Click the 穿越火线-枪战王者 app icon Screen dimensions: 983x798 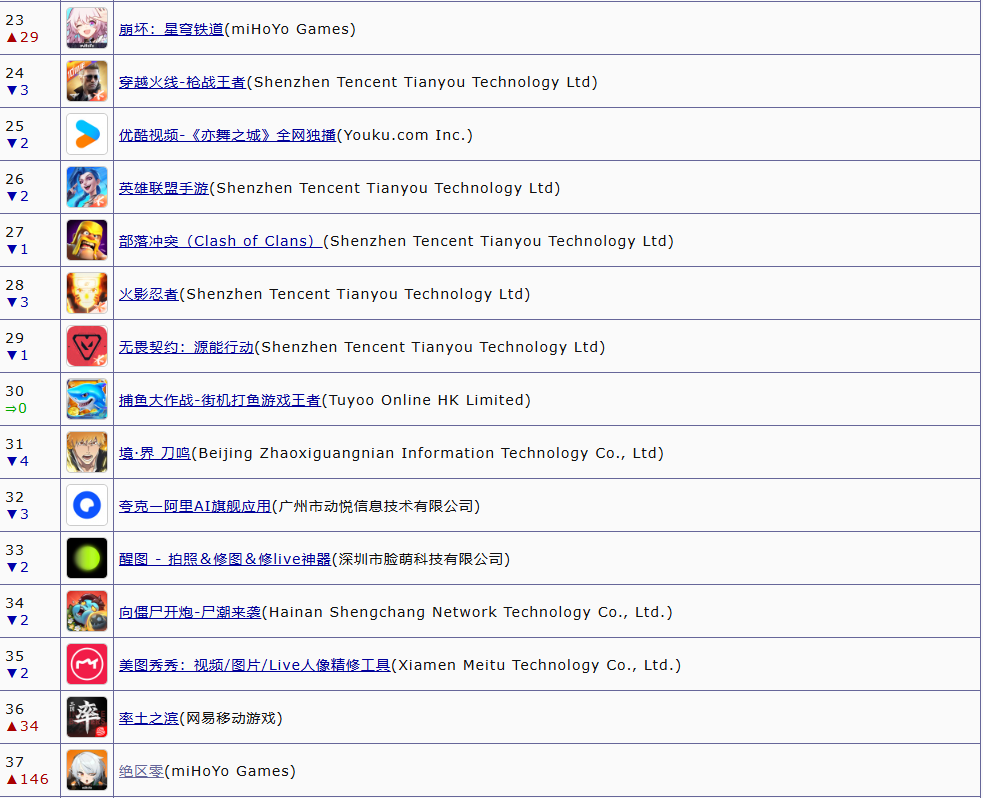coord(87,81)
